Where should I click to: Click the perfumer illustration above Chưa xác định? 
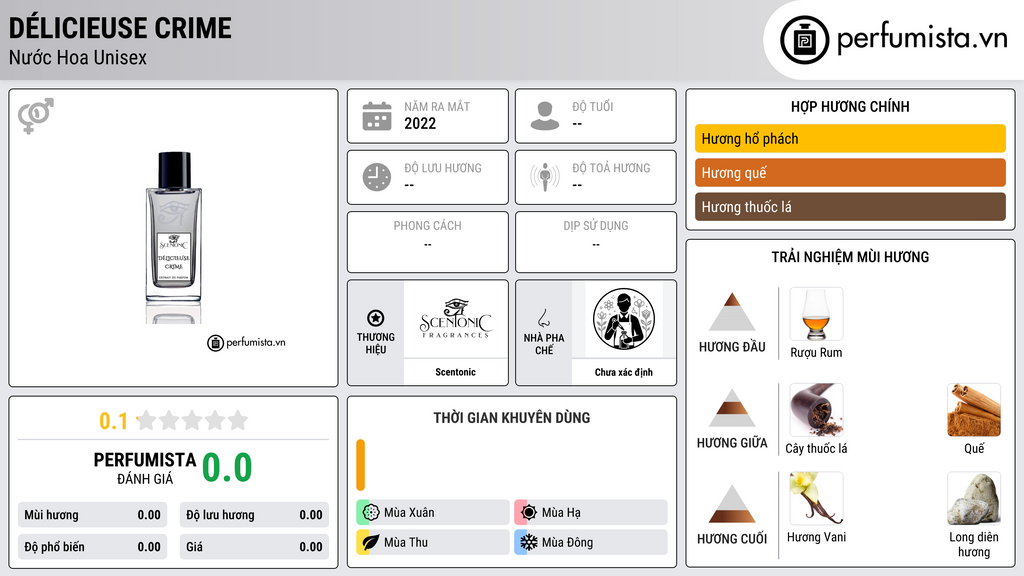click(624, 319)
